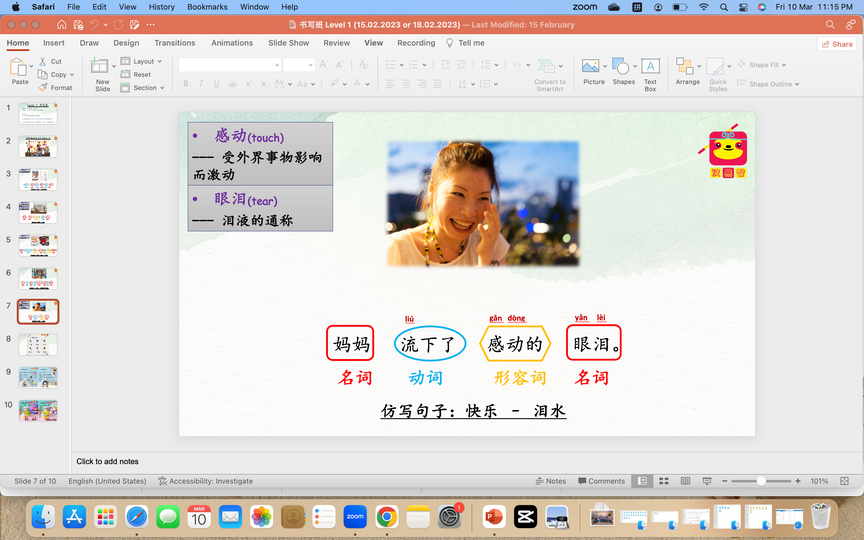Switch to the Animations ribbon tab
The image size is (864, 540).
pos(232,43)
